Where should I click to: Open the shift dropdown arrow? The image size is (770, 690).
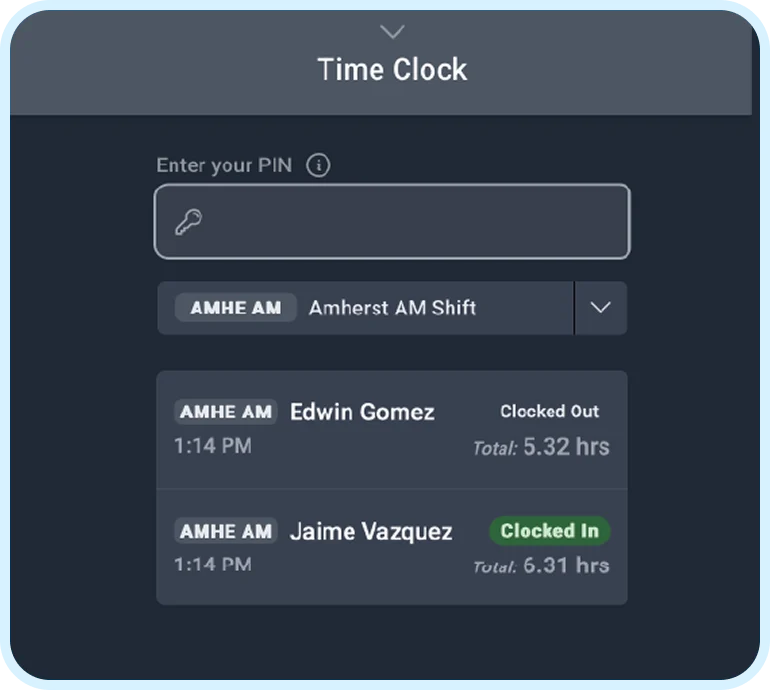click(x=600, y=308)
